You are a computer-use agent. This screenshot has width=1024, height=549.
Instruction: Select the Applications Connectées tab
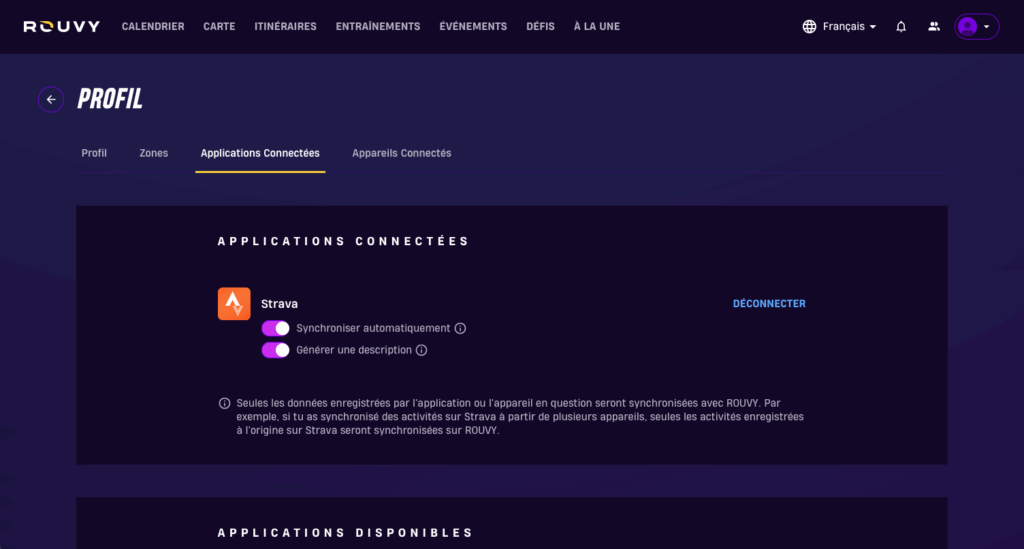[x=260, y=153]
